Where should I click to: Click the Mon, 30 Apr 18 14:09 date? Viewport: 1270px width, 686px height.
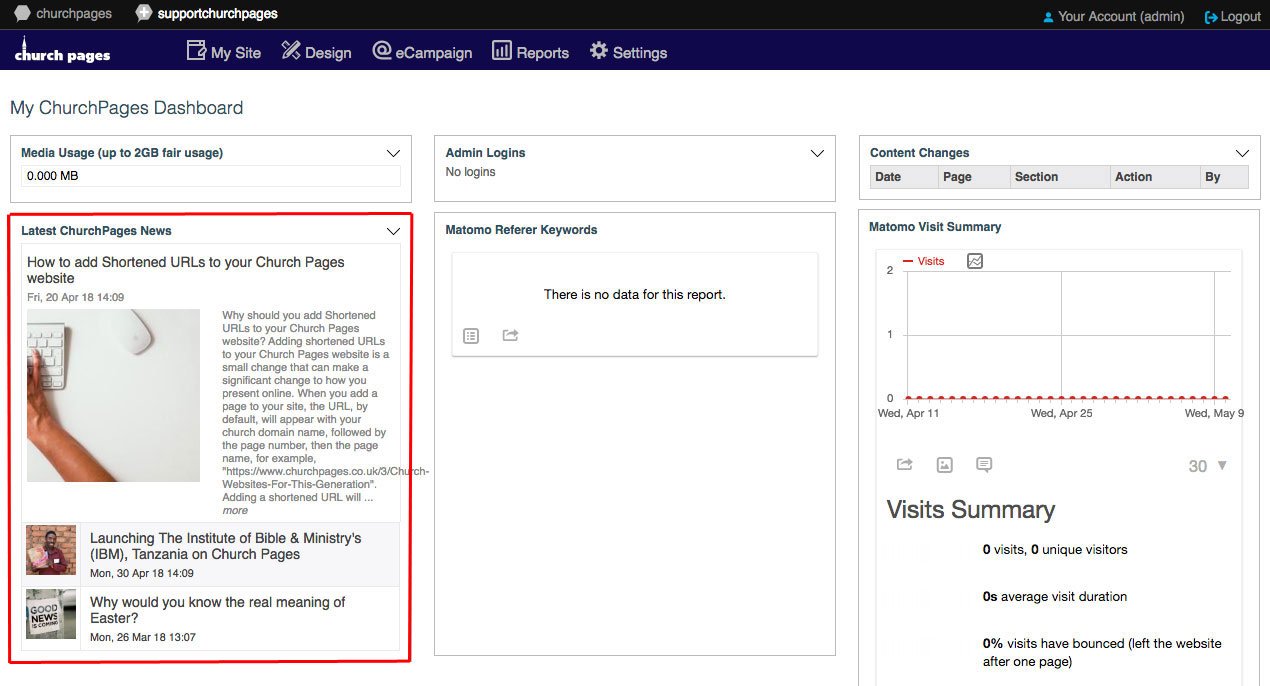coord(142,573)
